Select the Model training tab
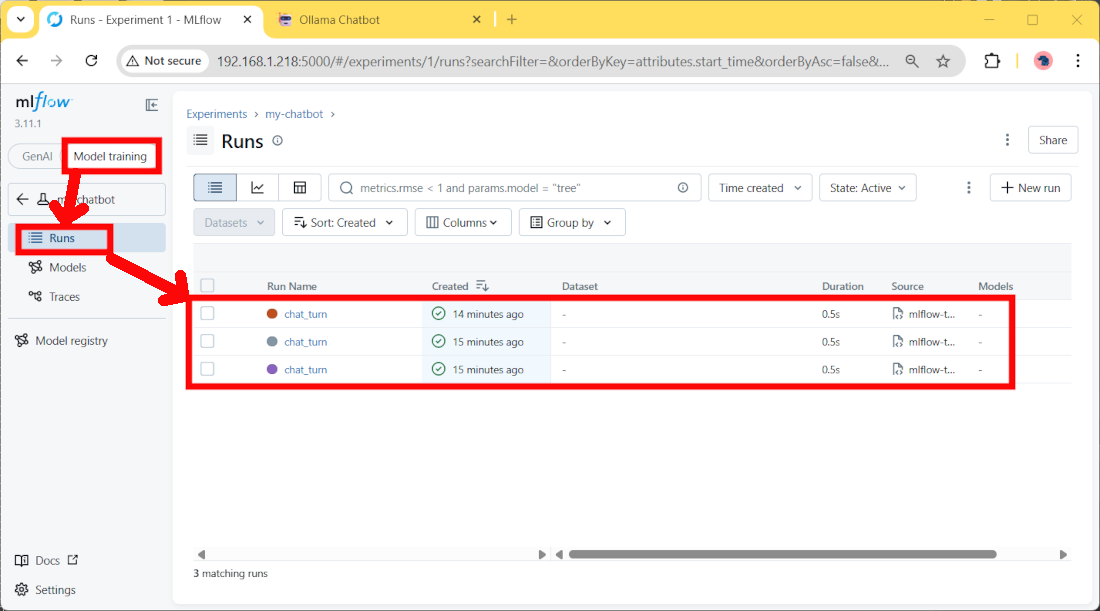This screenshot has height=611, width=1100. (x=111, y=156)
